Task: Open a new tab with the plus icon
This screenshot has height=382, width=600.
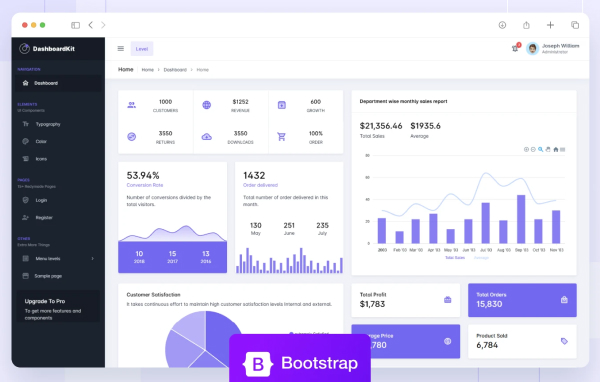Action: 550,25
